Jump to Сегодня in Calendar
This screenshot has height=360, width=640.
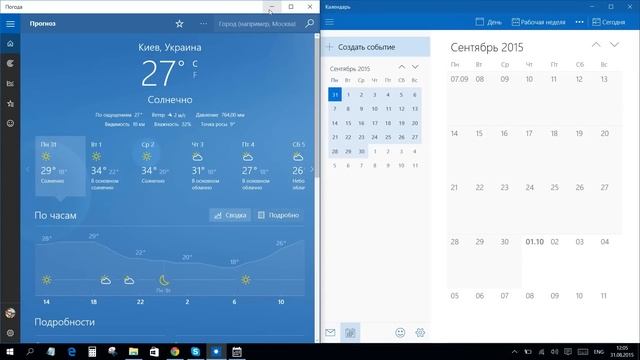pos(609,22)
